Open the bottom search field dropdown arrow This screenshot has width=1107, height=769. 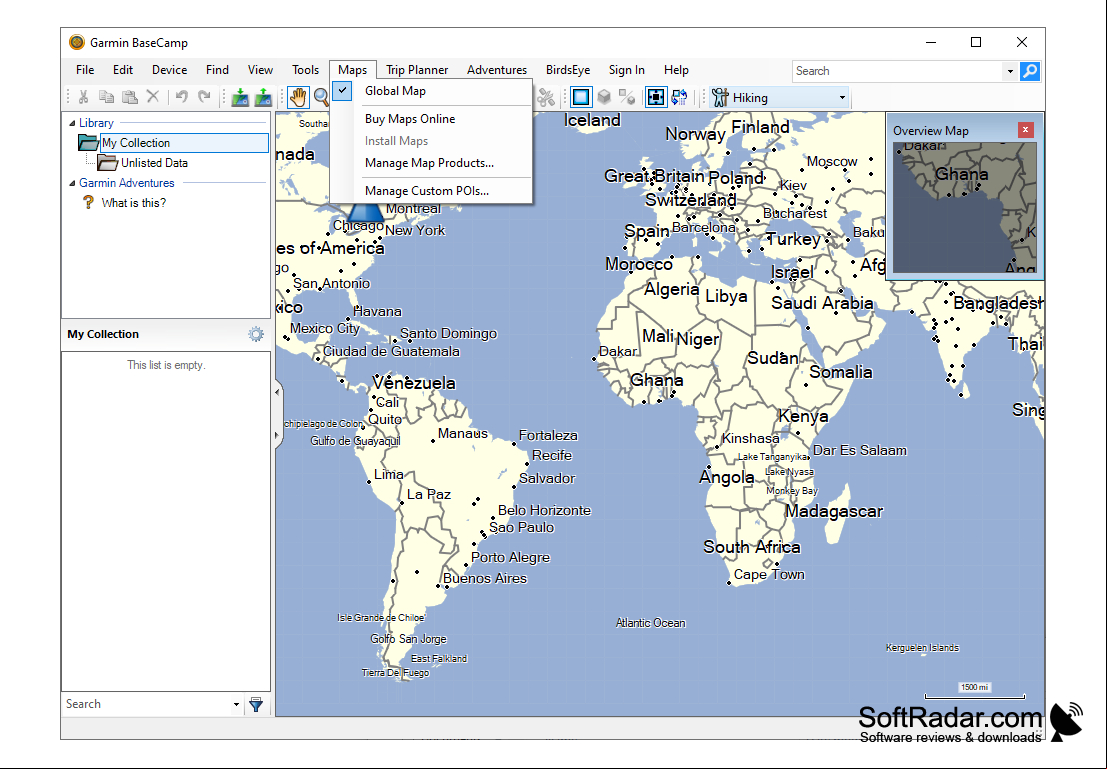[x=237, y=704]
